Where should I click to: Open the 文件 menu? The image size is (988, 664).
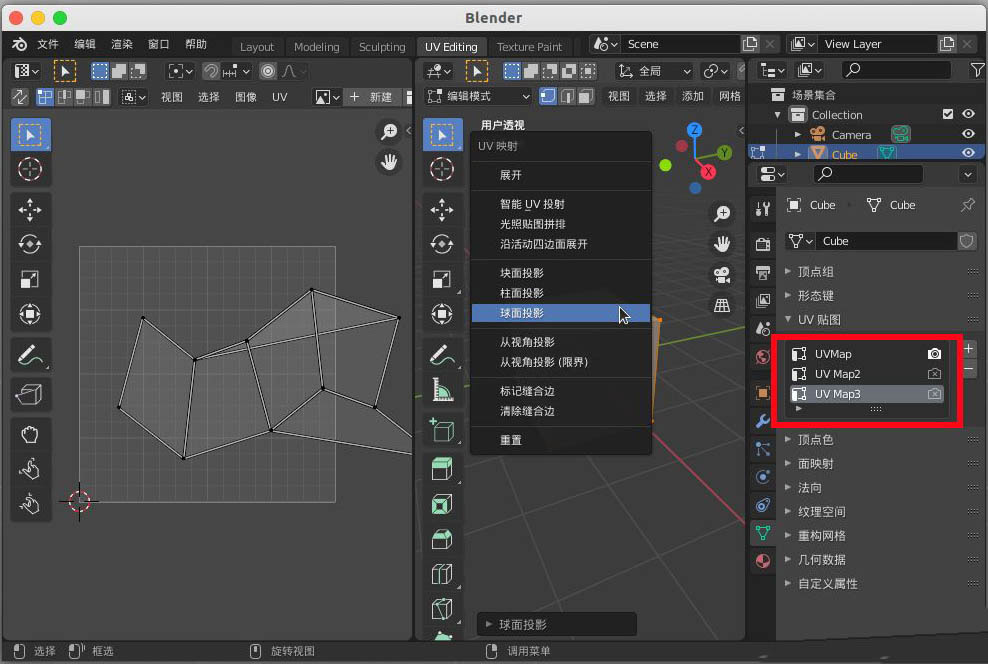coord(48,44)
